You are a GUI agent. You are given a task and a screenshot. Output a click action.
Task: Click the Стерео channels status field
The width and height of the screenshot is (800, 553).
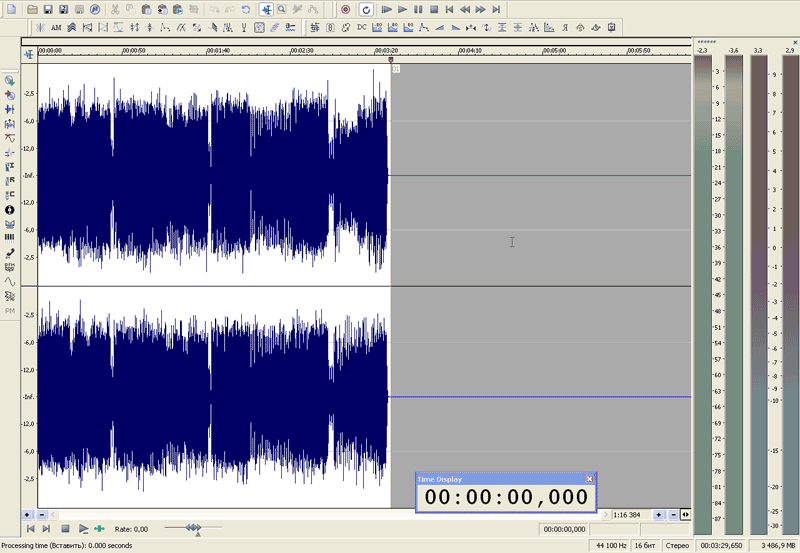tap(681, 545)
